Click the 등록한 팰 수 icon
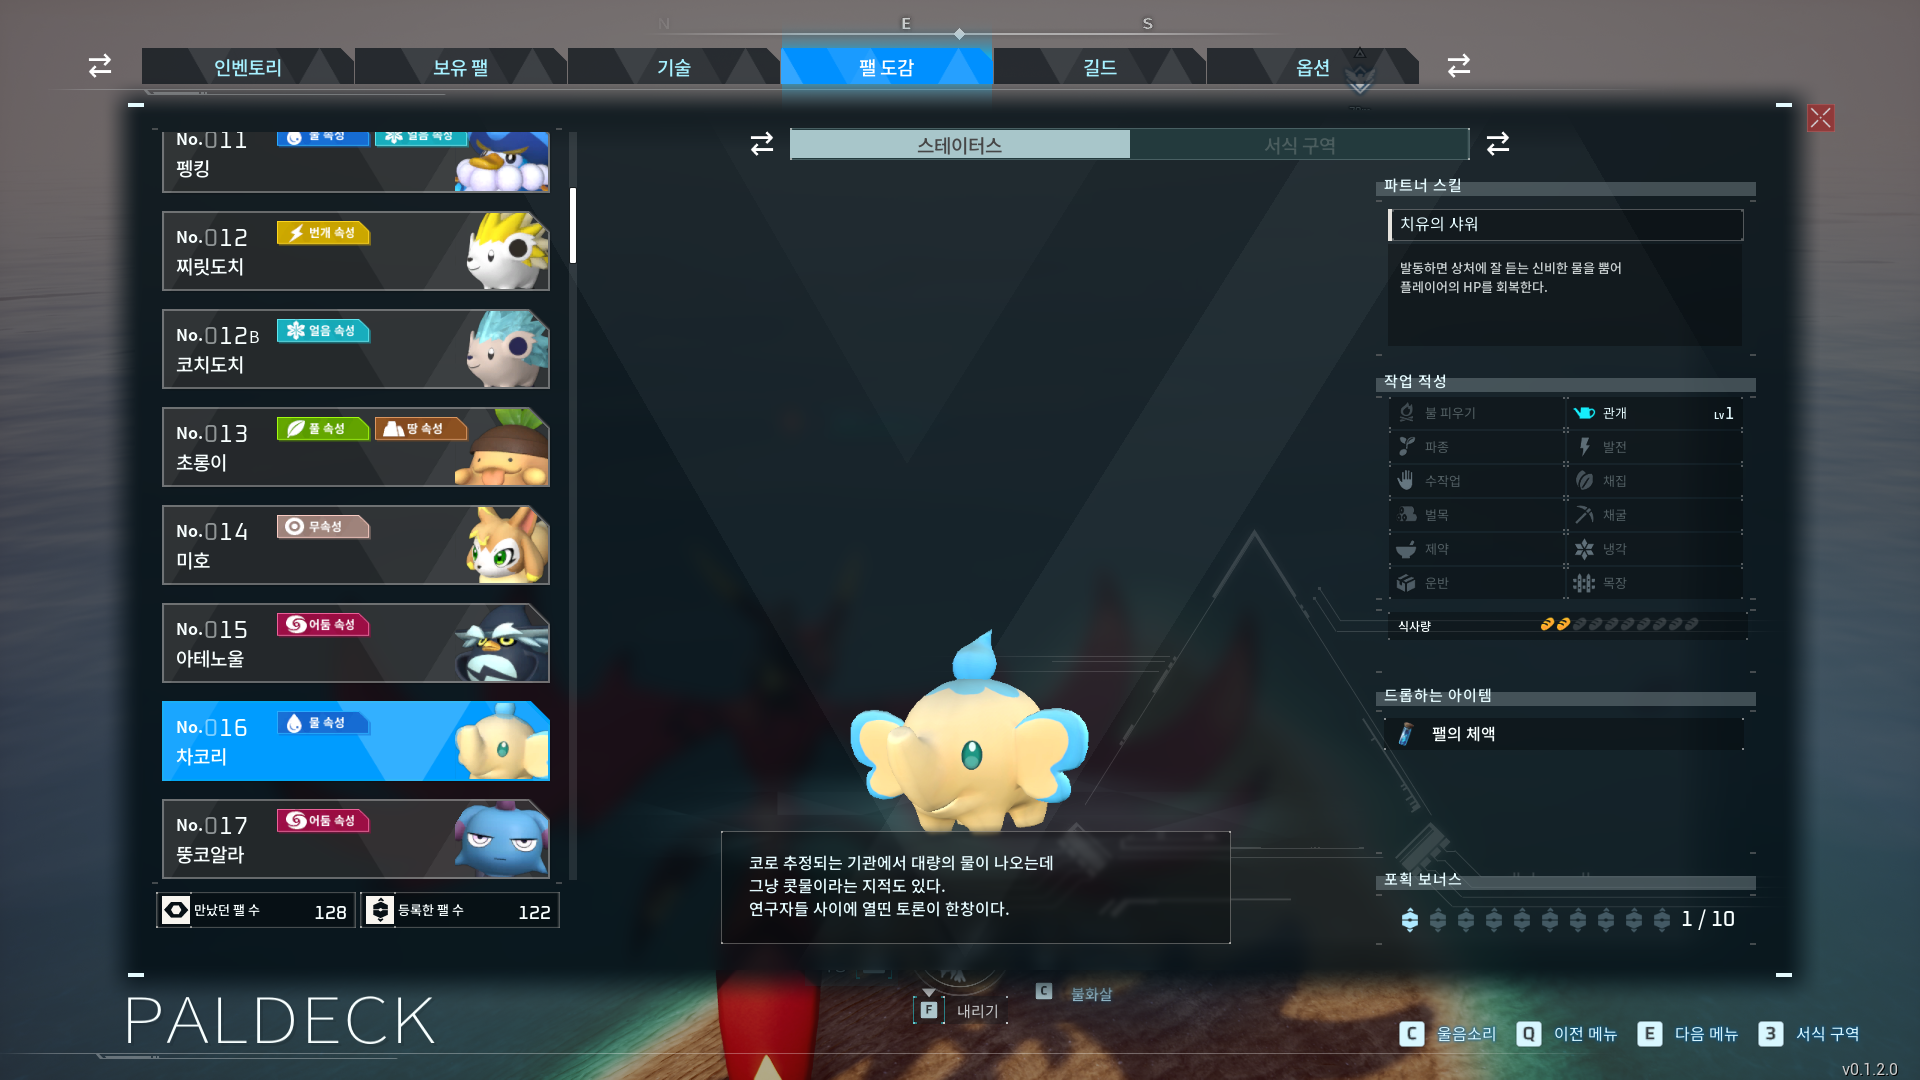 click(380, 910)
